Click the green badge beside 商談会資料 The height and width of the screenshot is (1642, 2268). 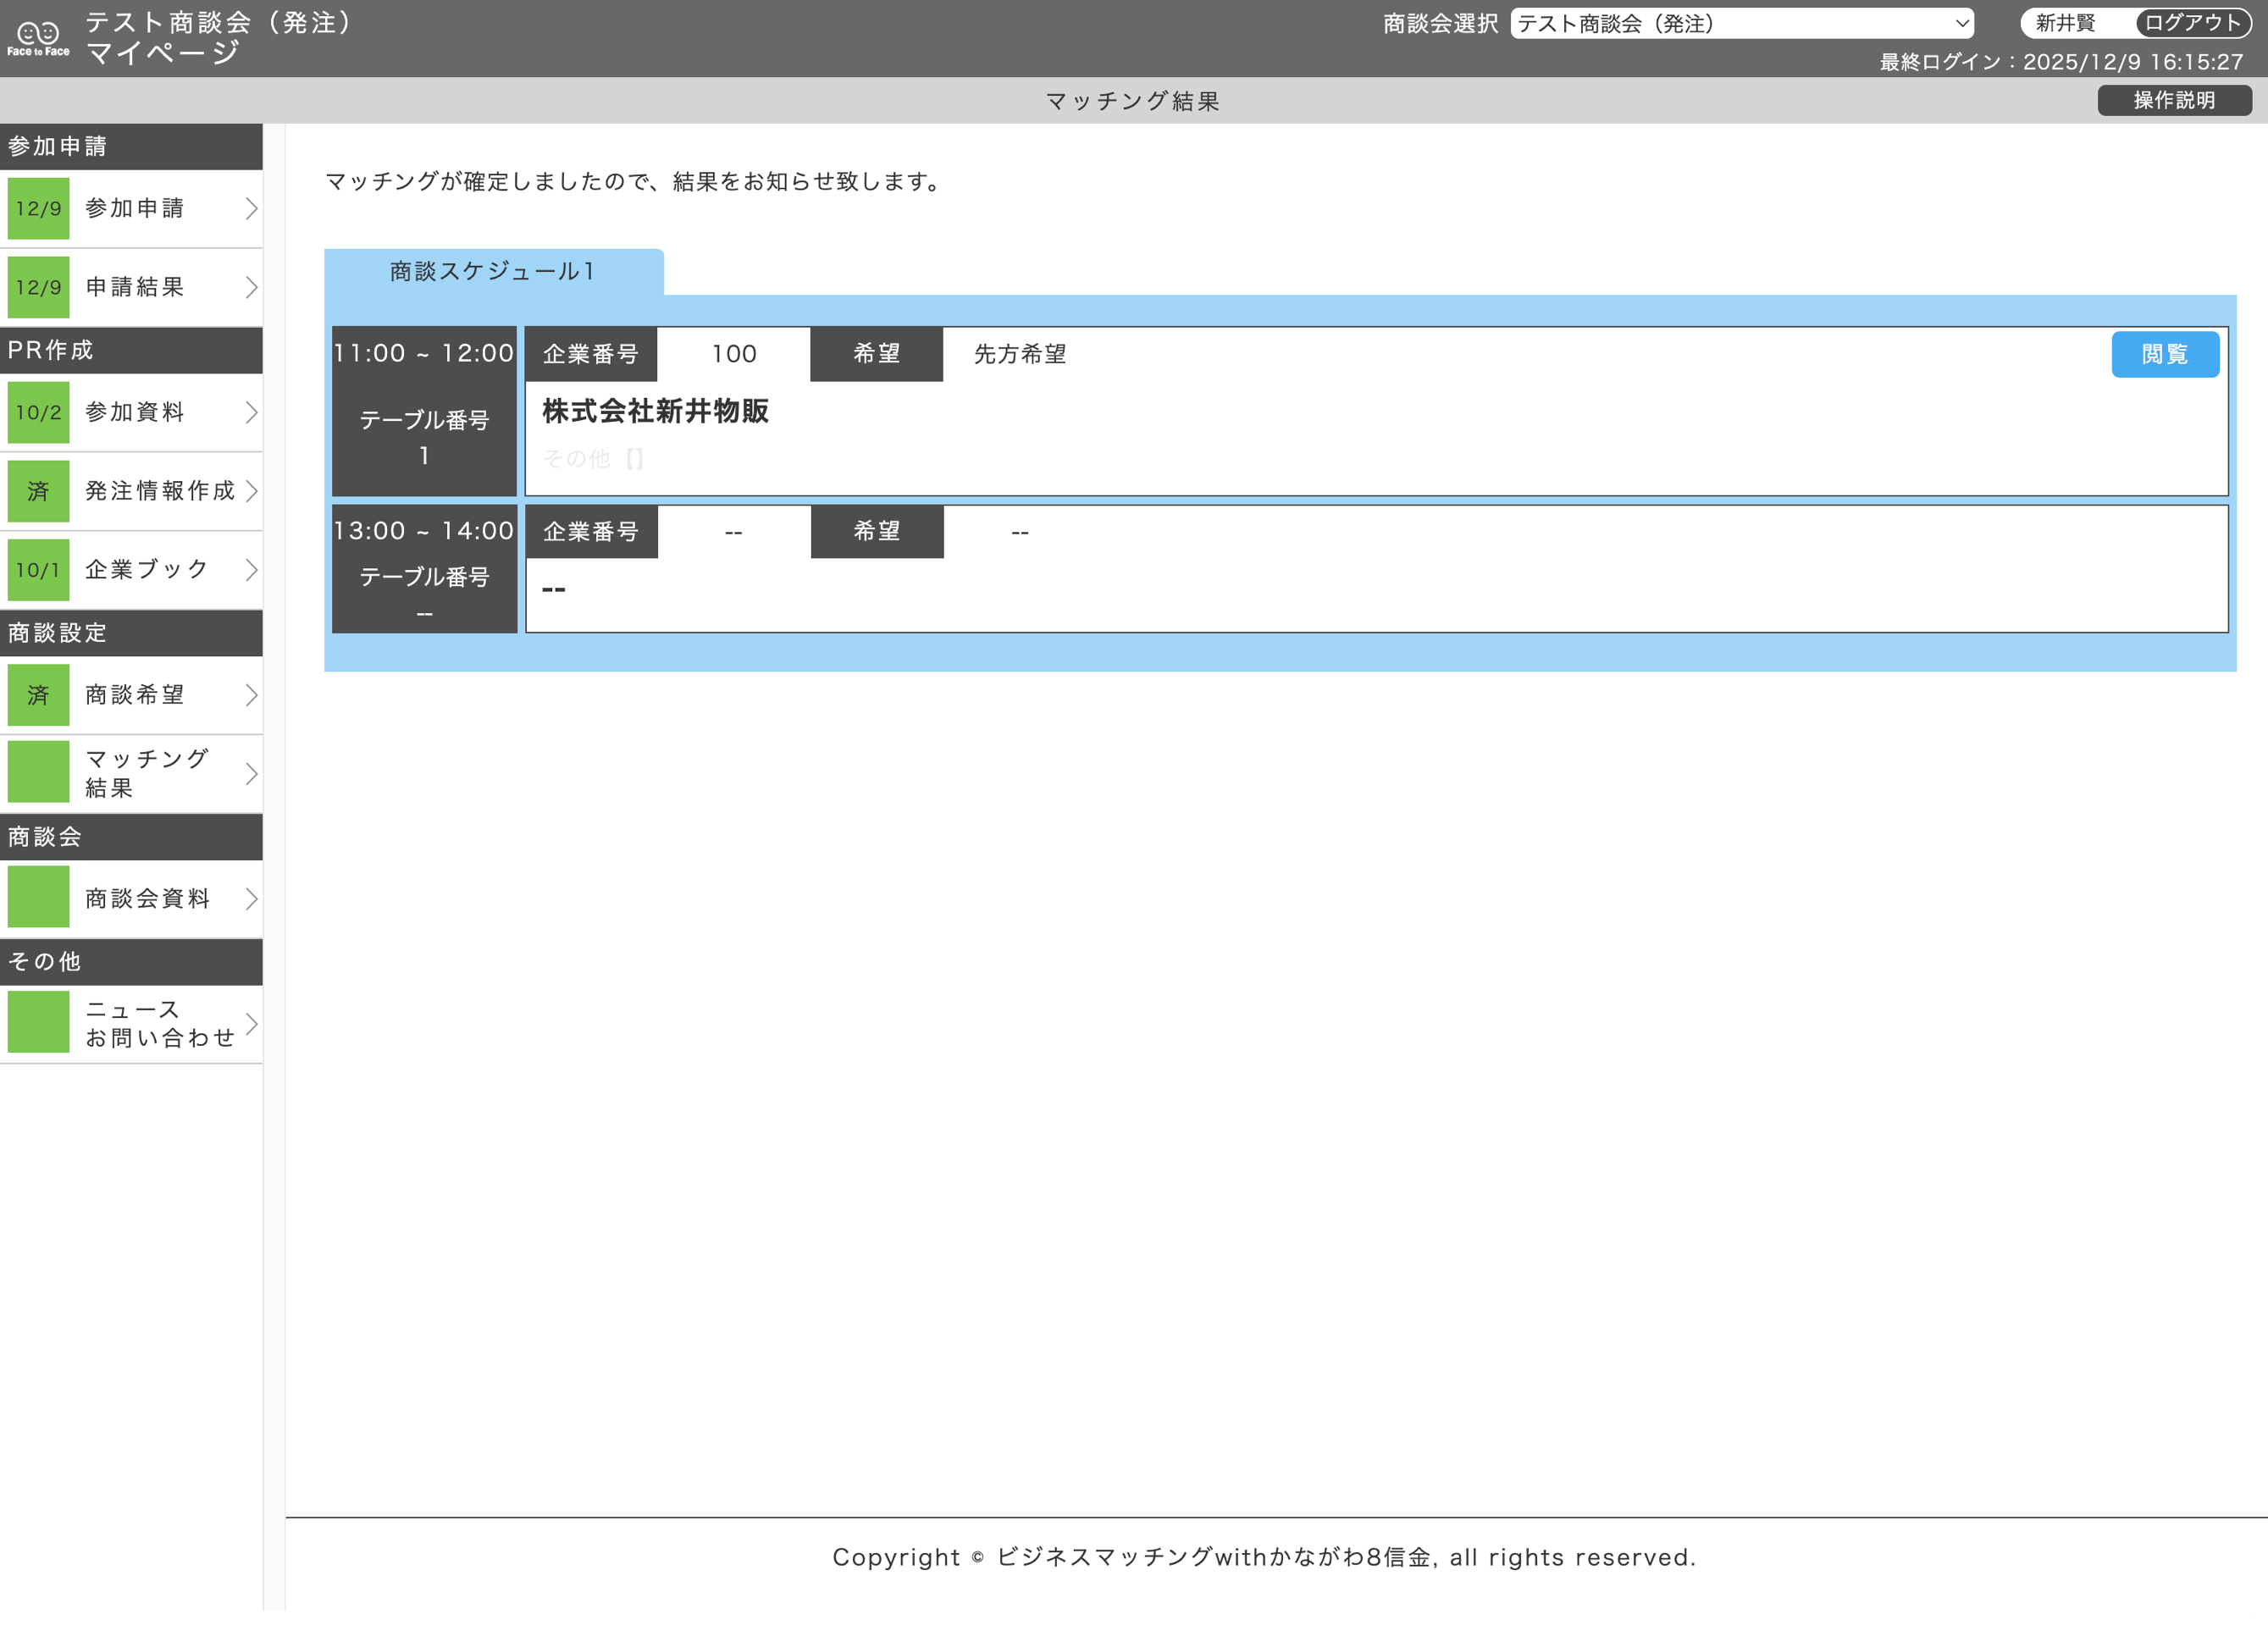pos(38,897)
